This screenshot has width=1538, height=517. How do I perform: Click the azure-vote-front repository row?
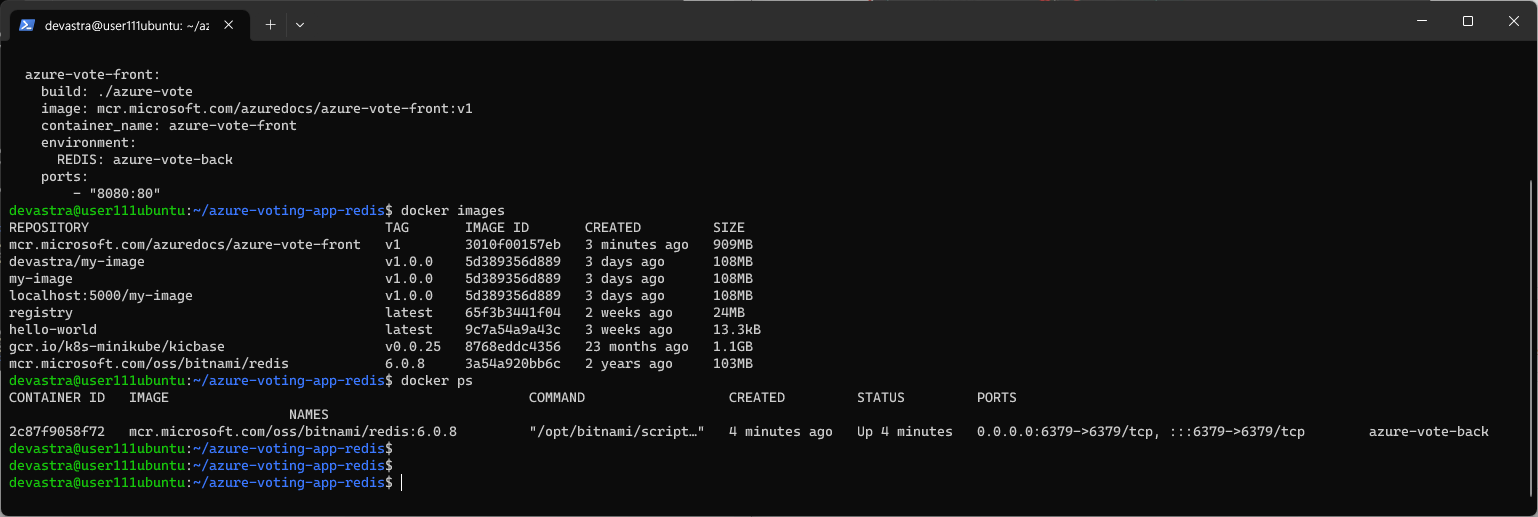pos(381,245)
